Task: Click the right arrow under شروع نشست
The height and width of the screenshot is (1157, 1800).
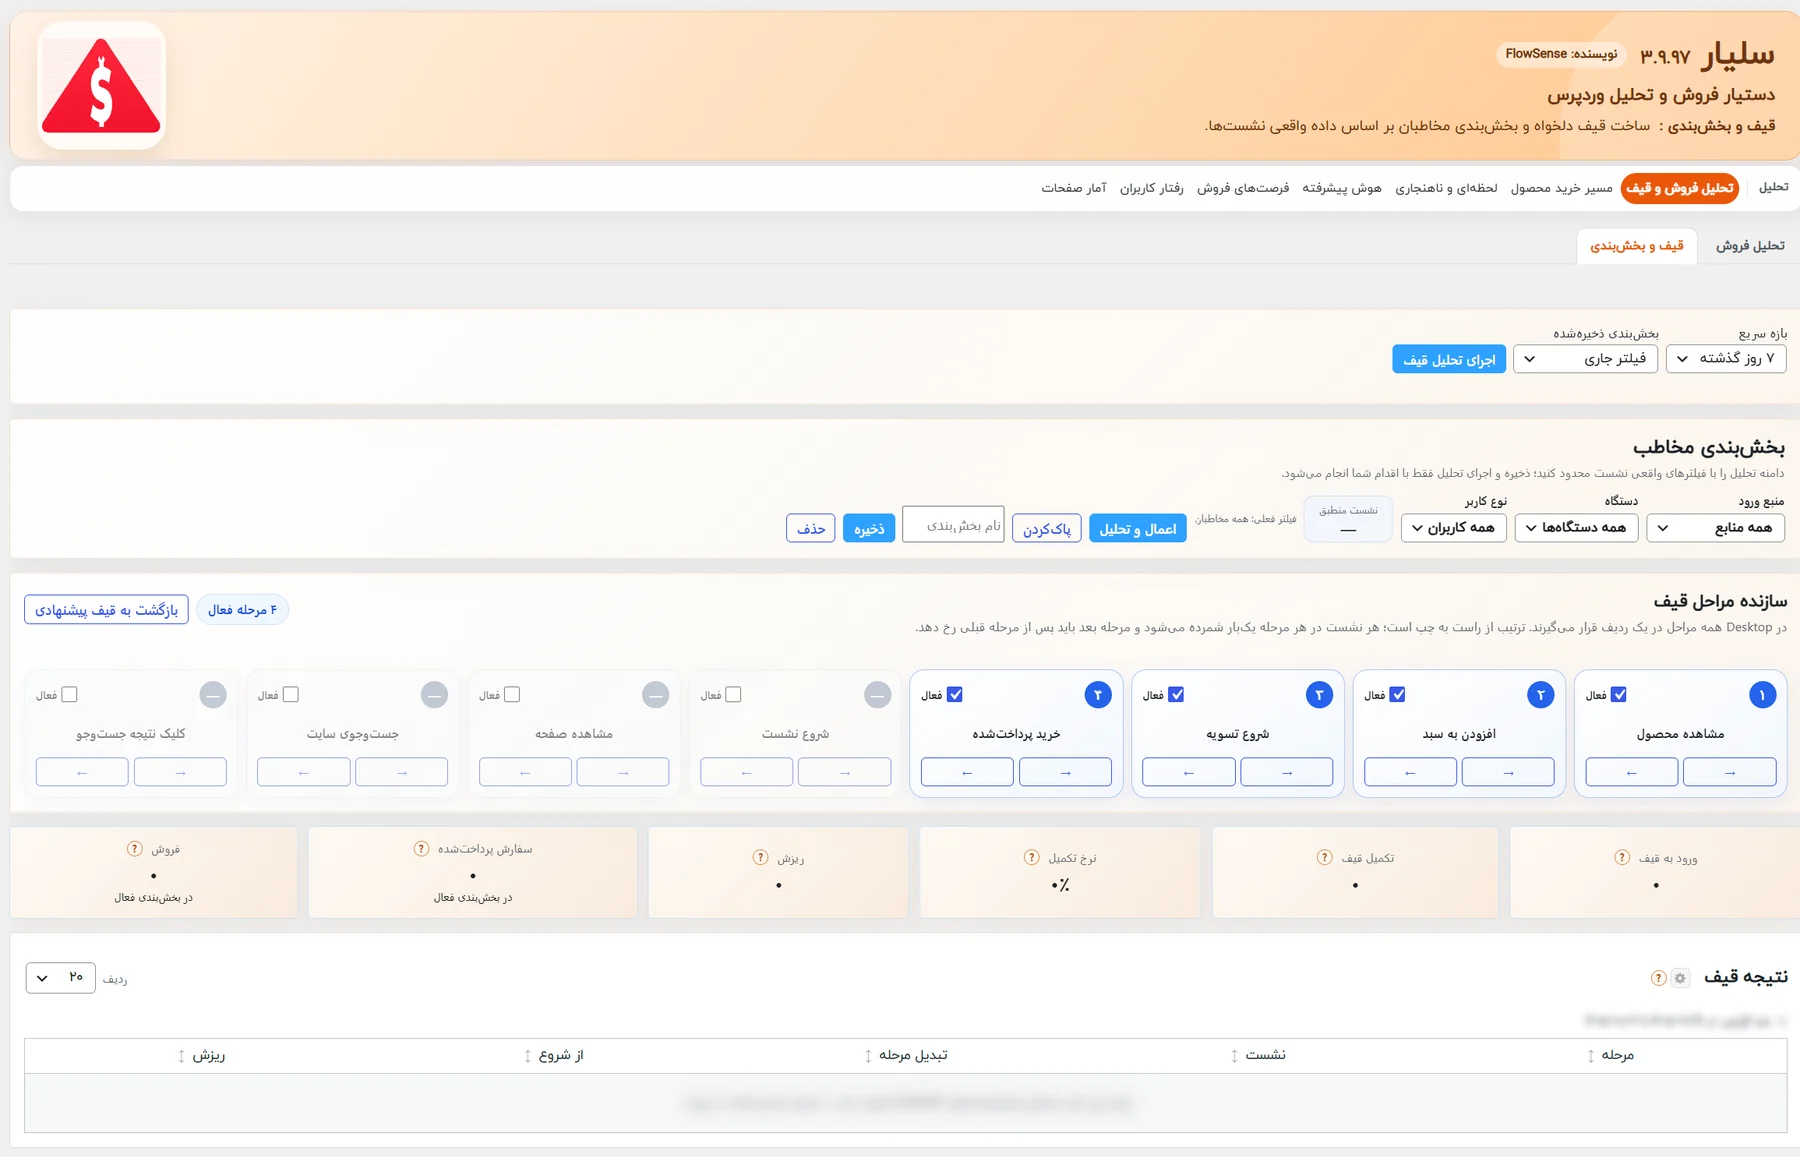Action: 844,772
